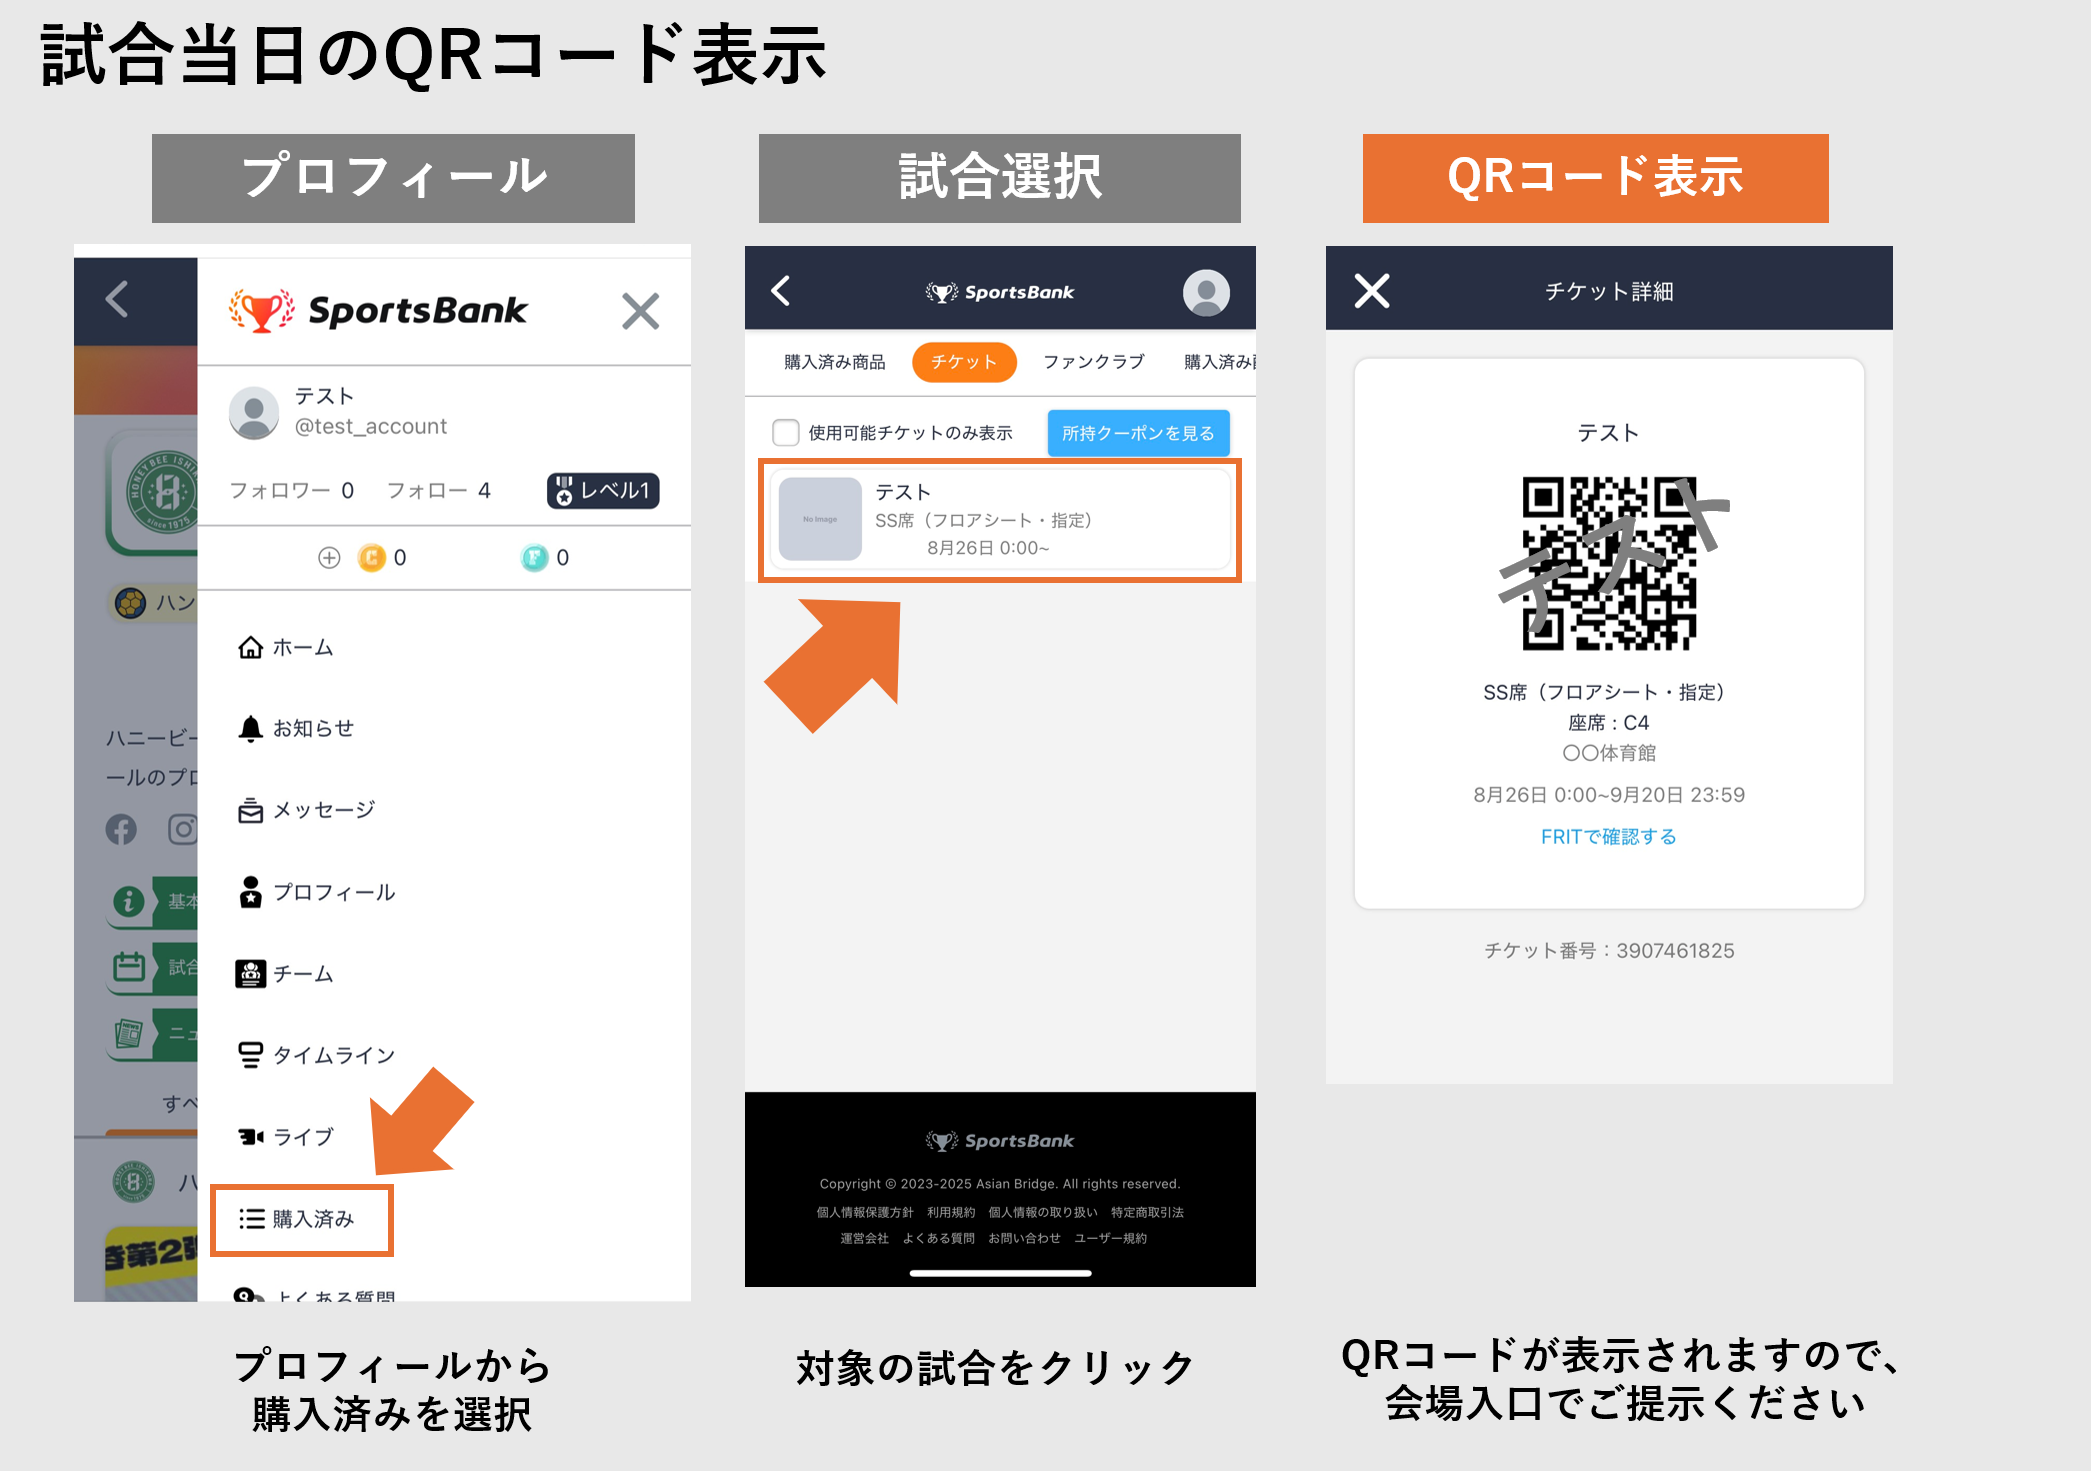Open 特定商取引法 footer link
Viewport: 2091px width, 1471px height.
coord(1147,1212)
